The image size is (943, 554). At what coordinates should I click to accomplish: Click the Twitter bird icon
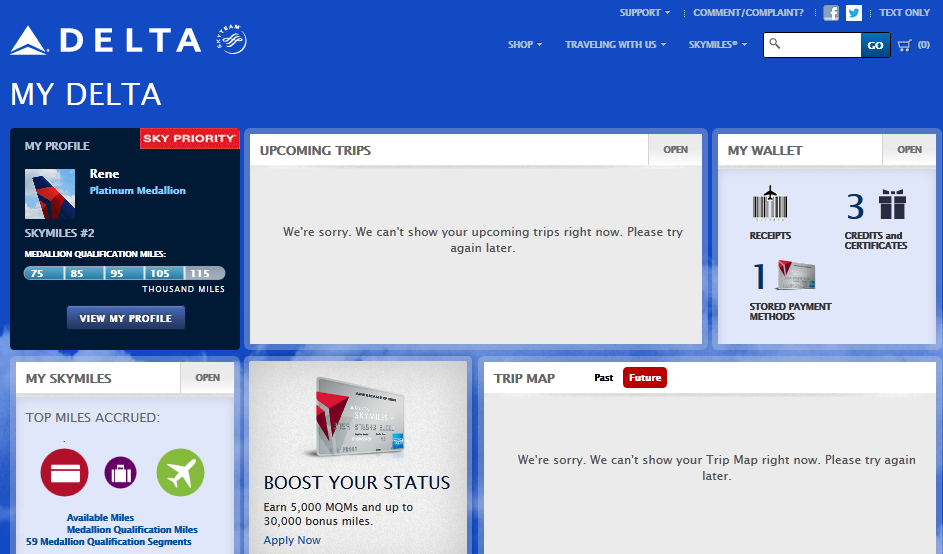(x=853, y=13)
